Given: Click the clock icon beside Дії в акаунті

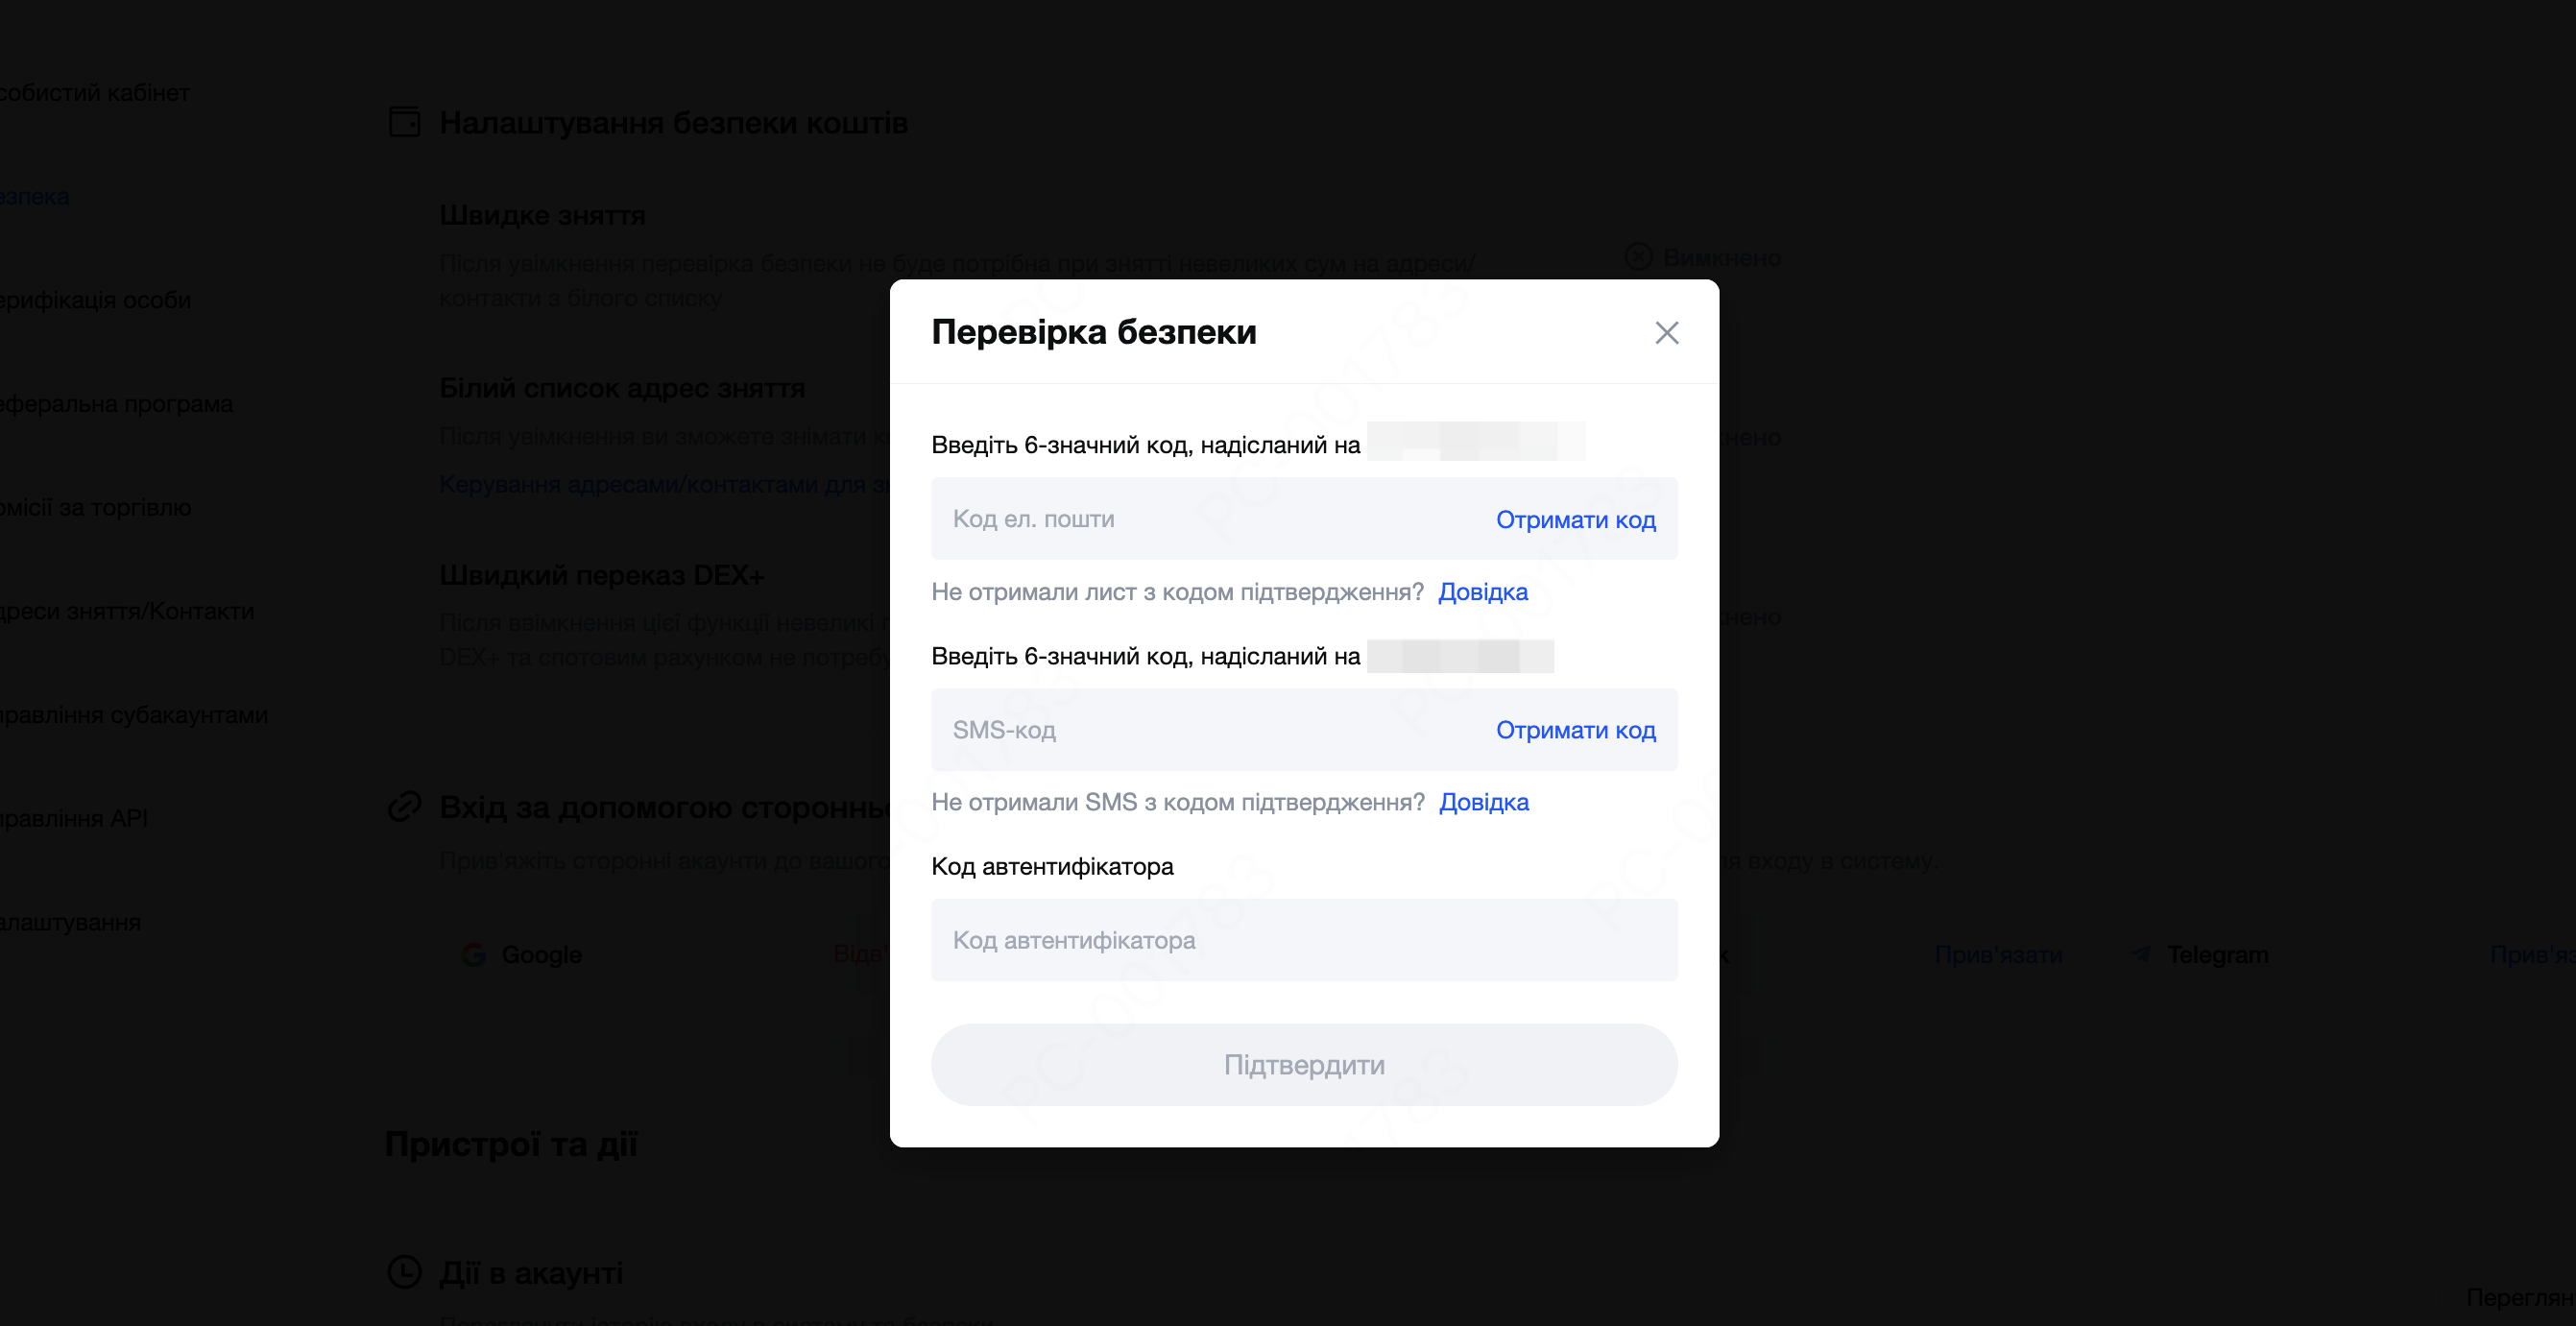Looking at the screenshot, I should click(404, 1272).
